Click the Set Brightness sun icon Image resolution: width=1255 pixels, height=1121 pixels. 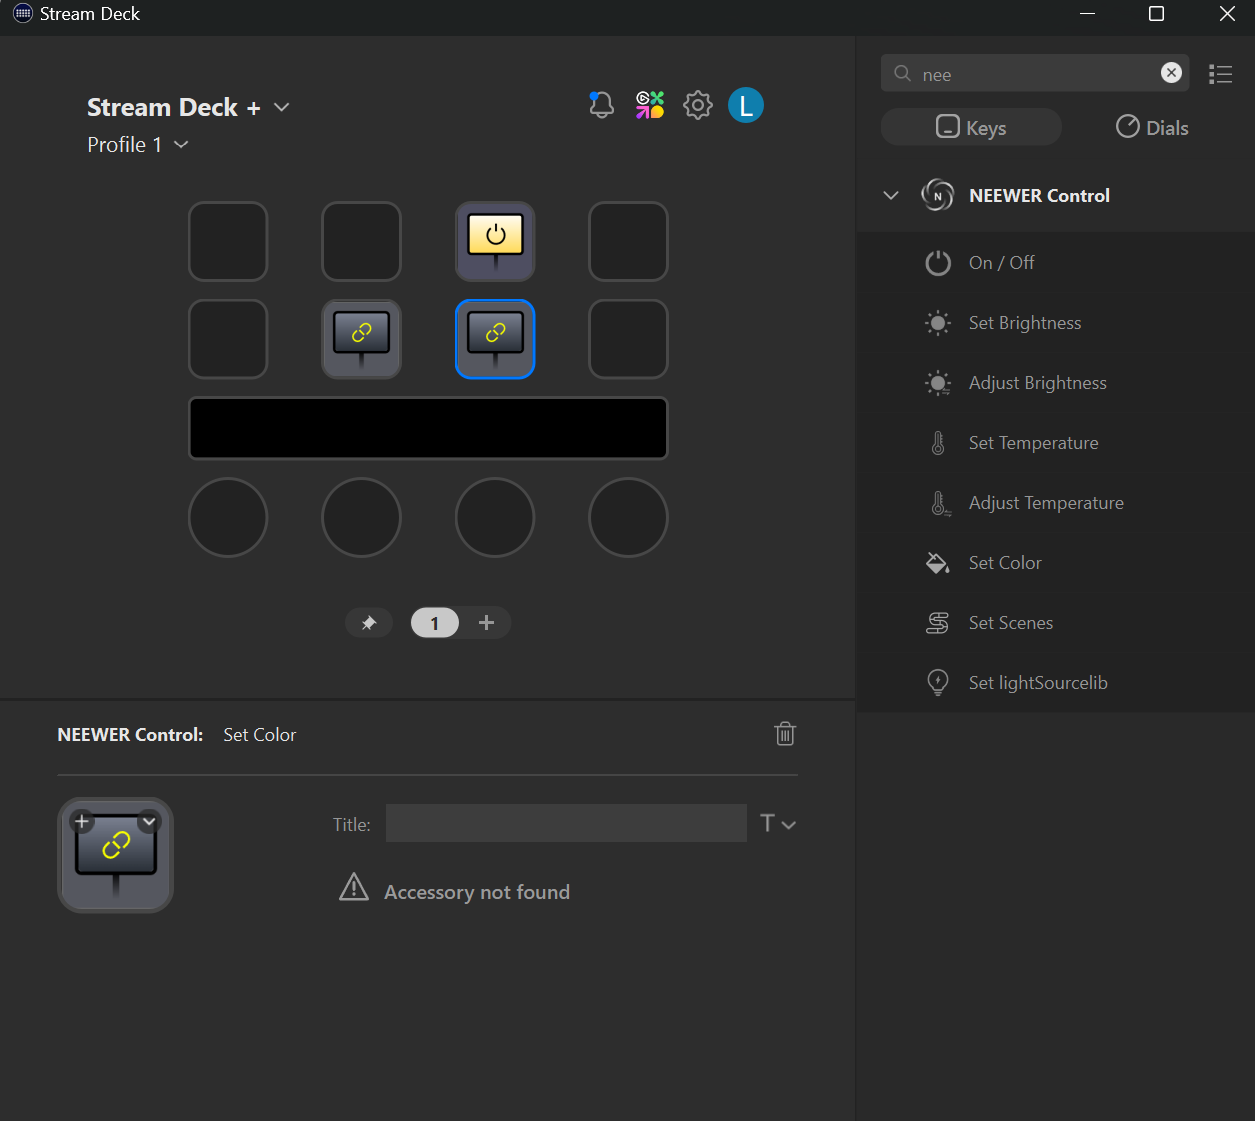pos(938,323)
